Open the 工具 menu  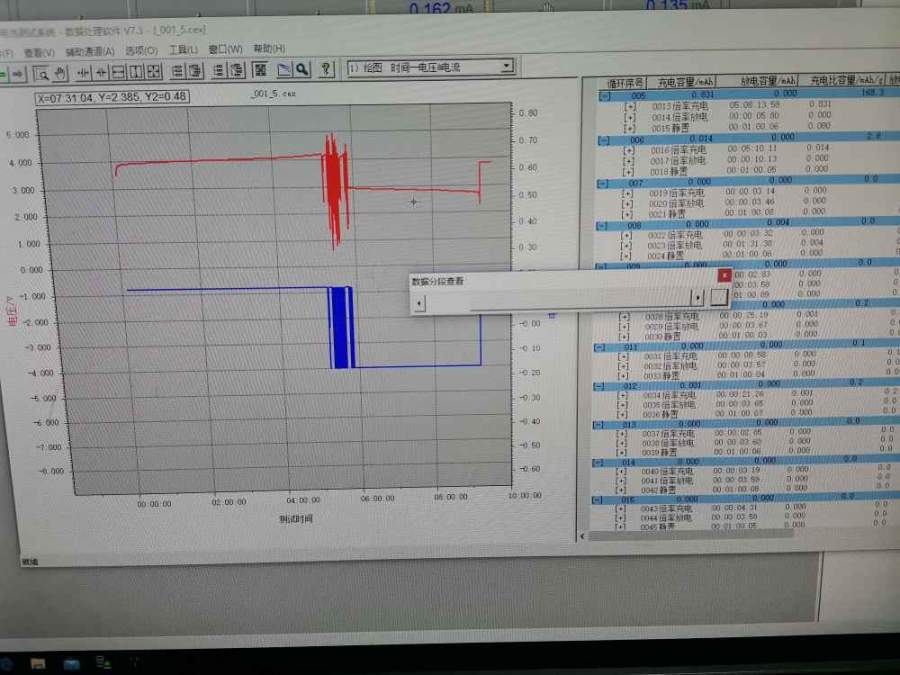pos(183,49)
